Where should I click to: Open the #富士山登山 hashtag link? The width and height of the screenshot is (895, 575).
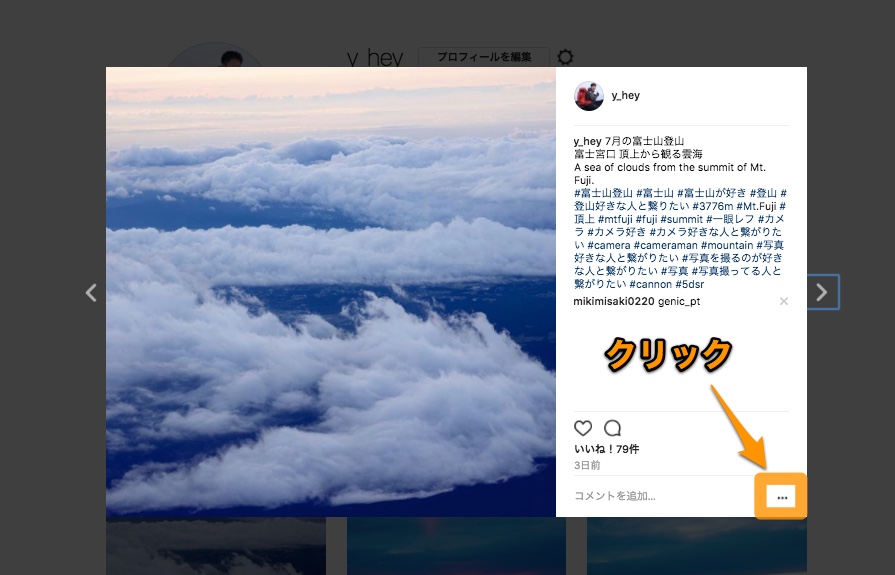(603, 193)
